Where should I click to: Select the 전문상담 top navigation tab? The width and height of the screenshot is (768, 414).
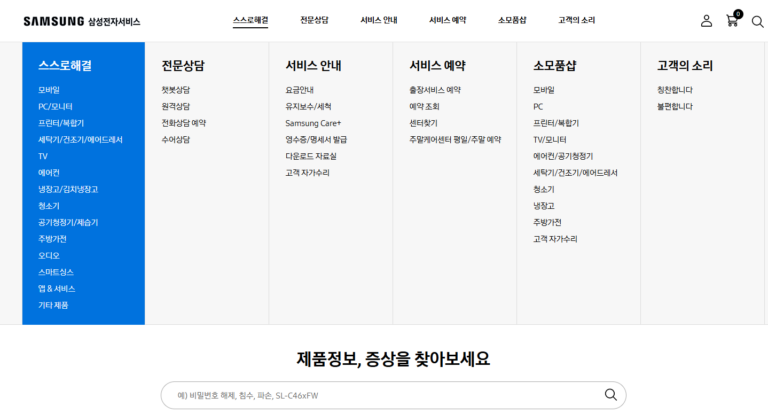[x=314, y=20]
